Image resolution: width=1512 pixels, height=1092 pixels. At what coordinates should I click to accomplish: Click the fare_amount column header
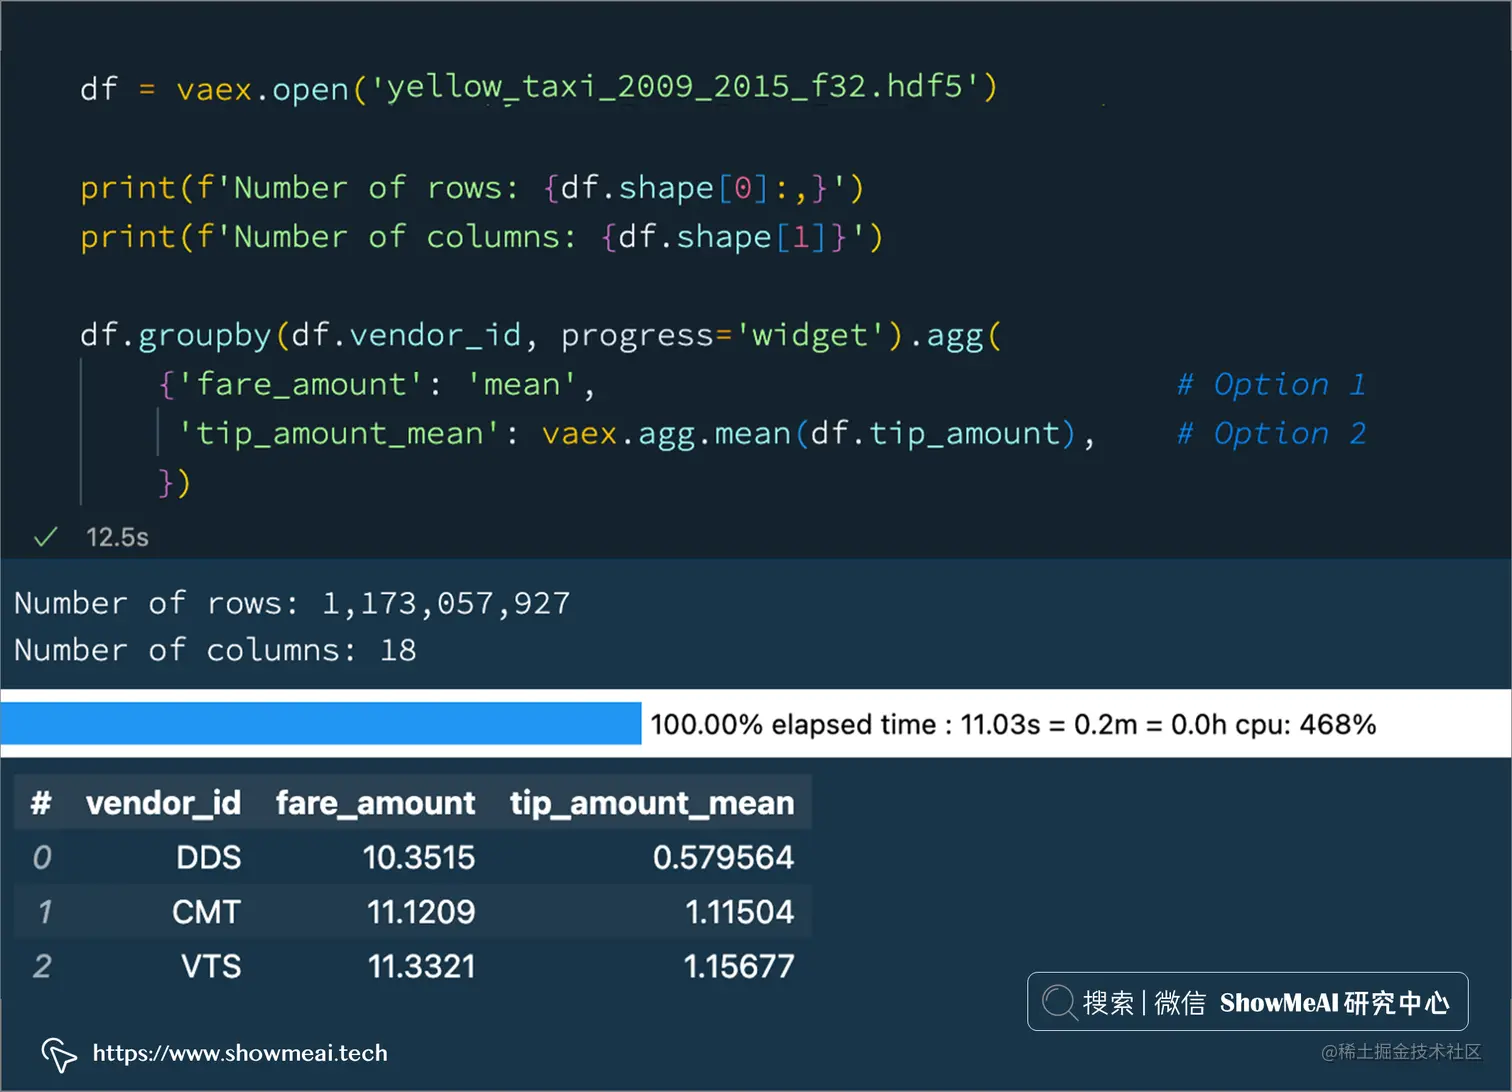coord(375,802)
